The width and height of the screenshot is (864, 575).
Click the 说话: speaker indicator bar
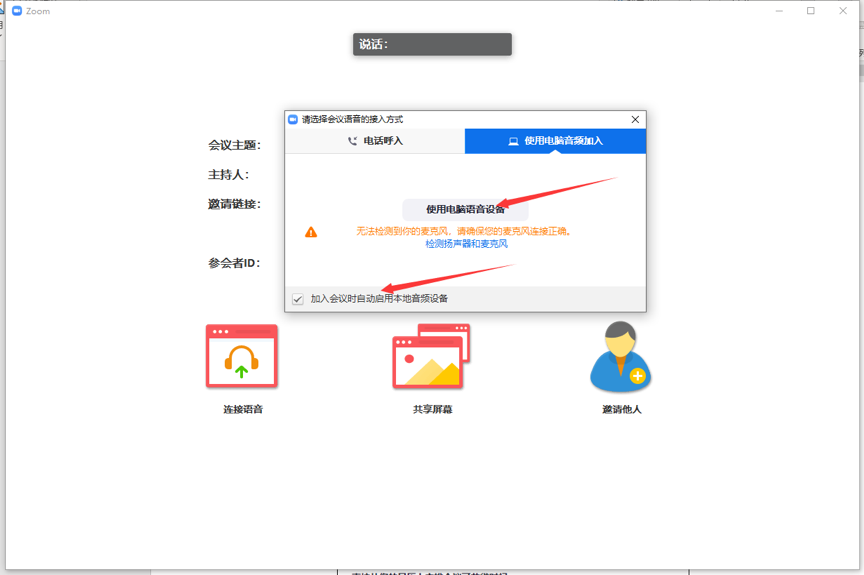(432, 44)
